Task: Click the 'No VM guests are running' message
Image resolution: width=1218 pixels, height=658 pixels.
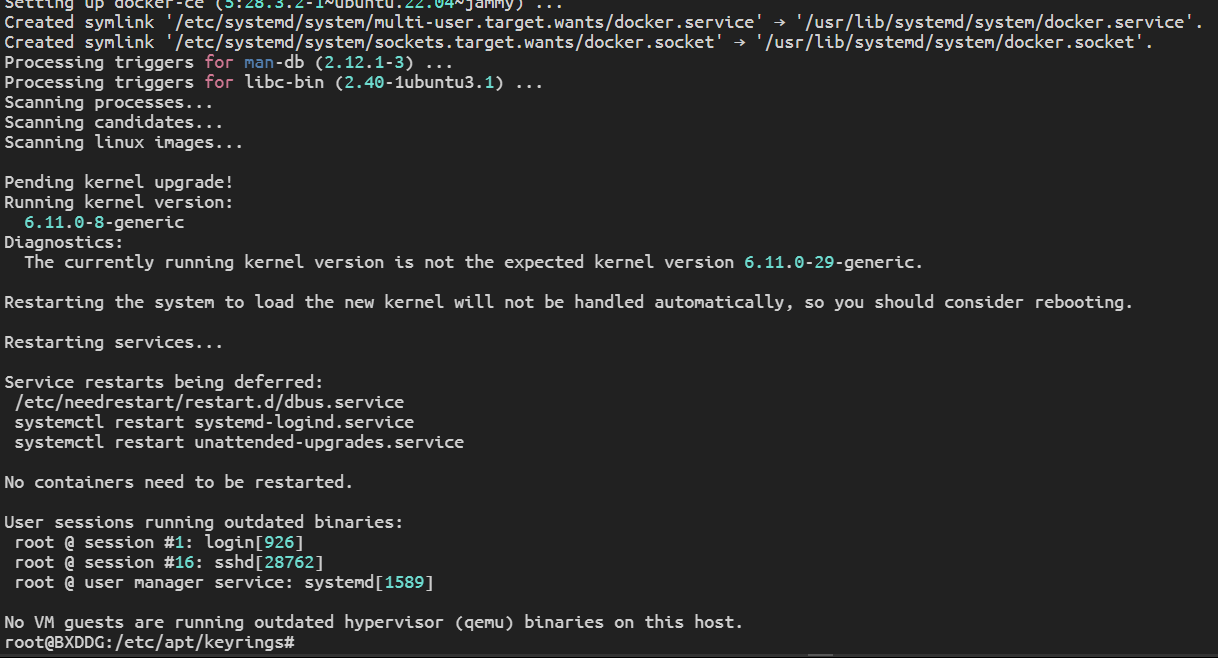Action: [374, 622]
